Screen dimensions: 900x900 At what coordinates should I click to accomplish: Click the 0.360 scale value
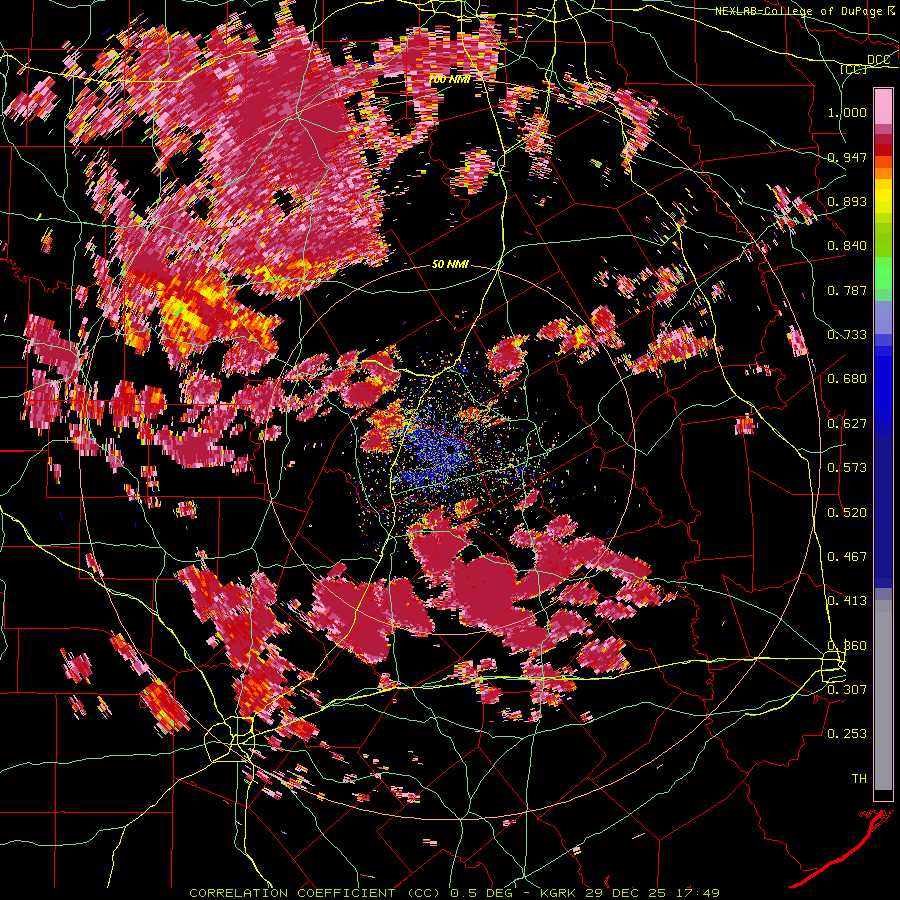pos(847,645)
